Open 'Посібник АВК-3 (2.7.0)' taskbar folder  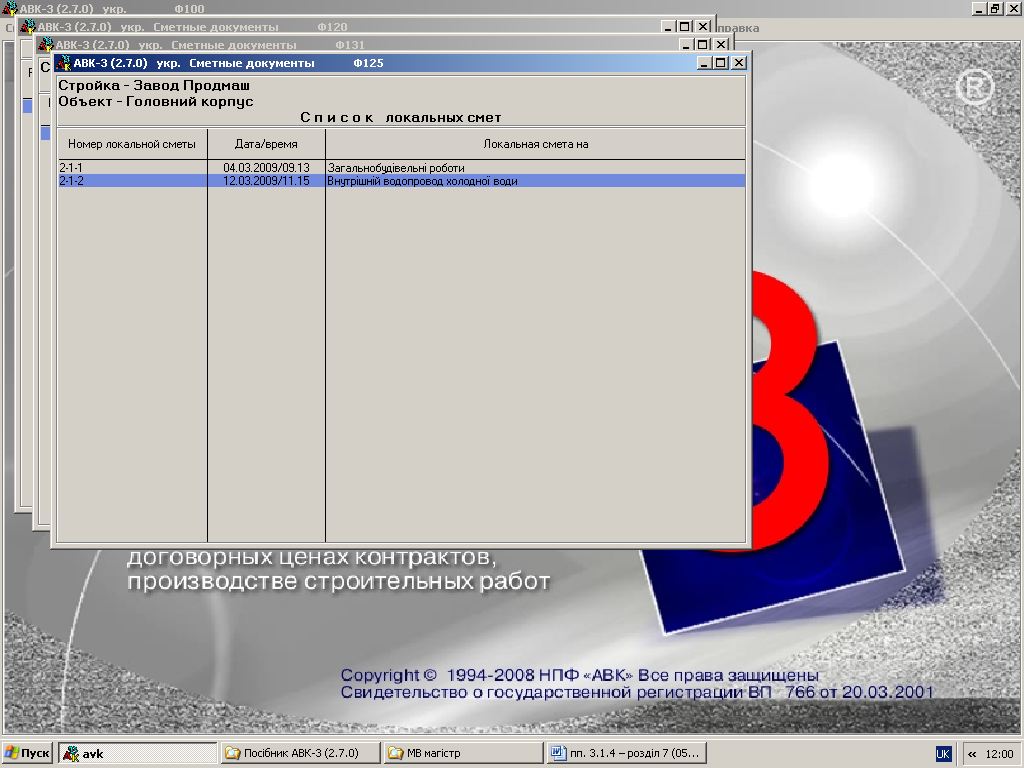[300, 753]
